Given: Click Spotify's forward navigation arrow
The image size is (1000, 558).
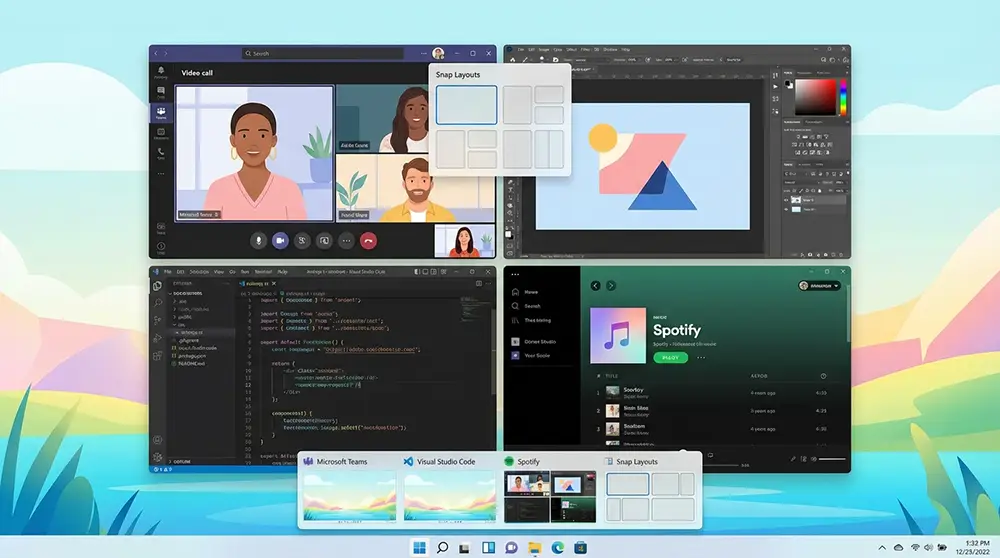Looking at the screenshot, I should tap(611, 286).
